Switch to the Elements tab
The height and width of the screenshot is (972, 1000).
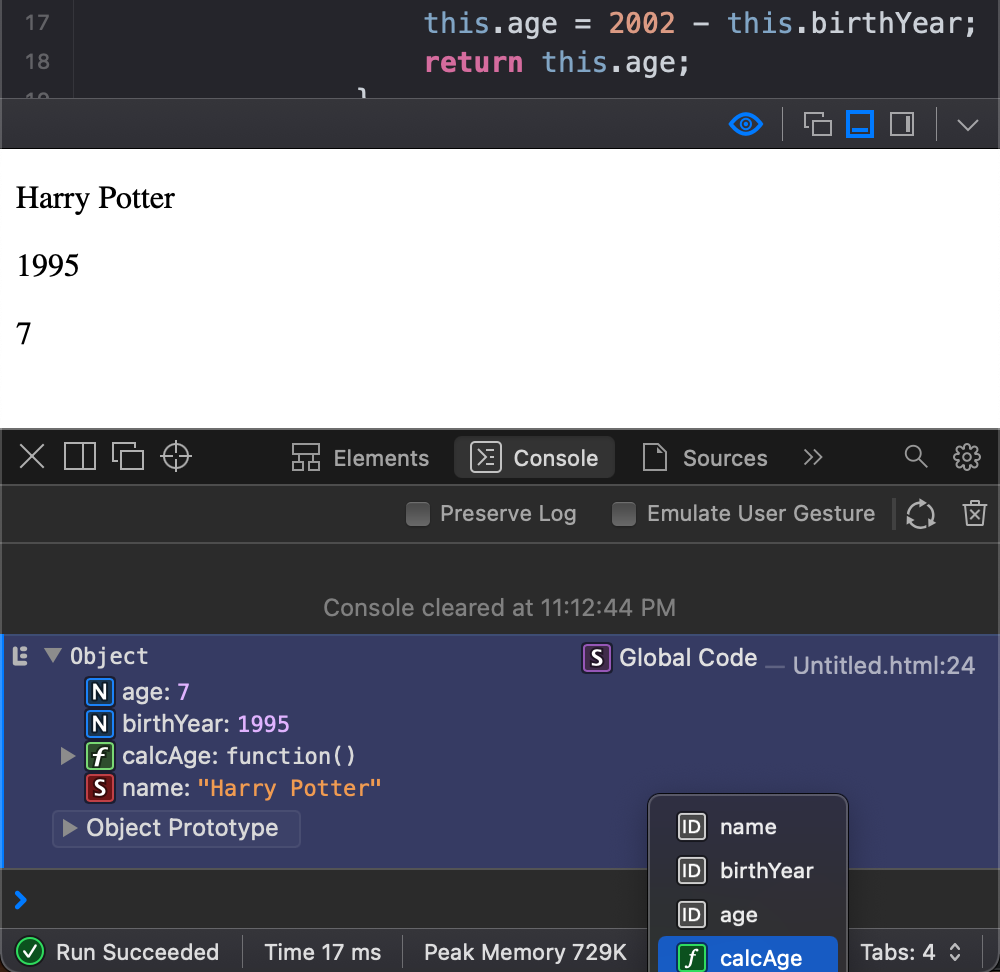point(360,457)
